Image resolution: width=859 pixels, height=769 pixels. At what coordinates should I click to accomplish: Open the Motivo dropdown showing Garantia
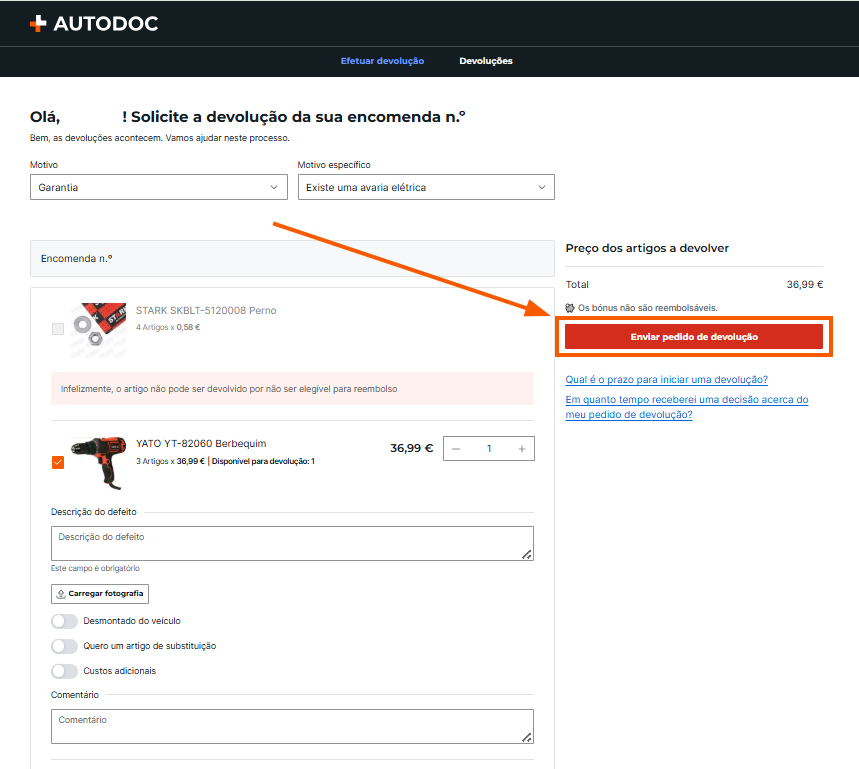coord(159,187)
